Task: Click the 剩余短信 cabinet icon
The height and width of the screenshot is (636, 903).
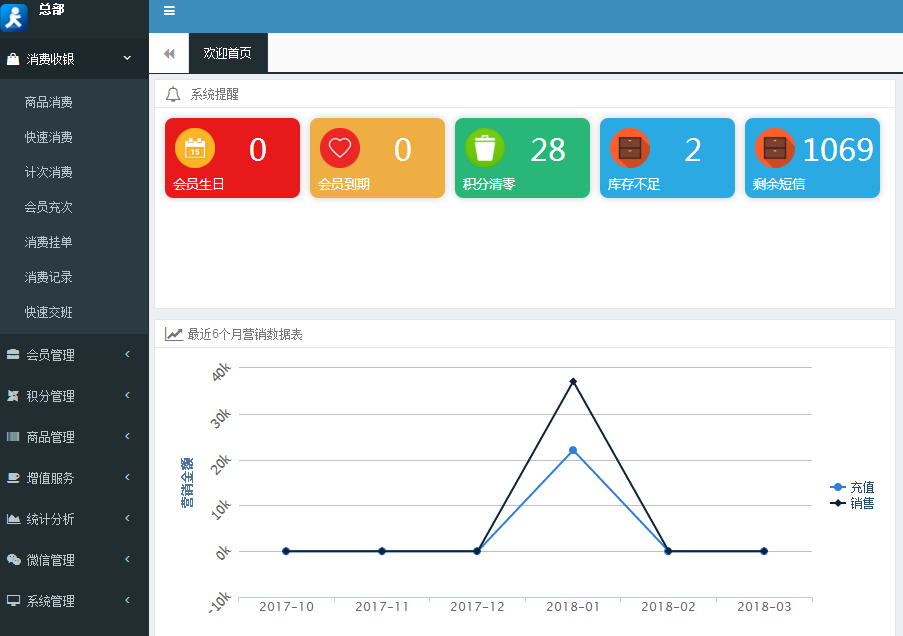Action: (x=775, y=148)
